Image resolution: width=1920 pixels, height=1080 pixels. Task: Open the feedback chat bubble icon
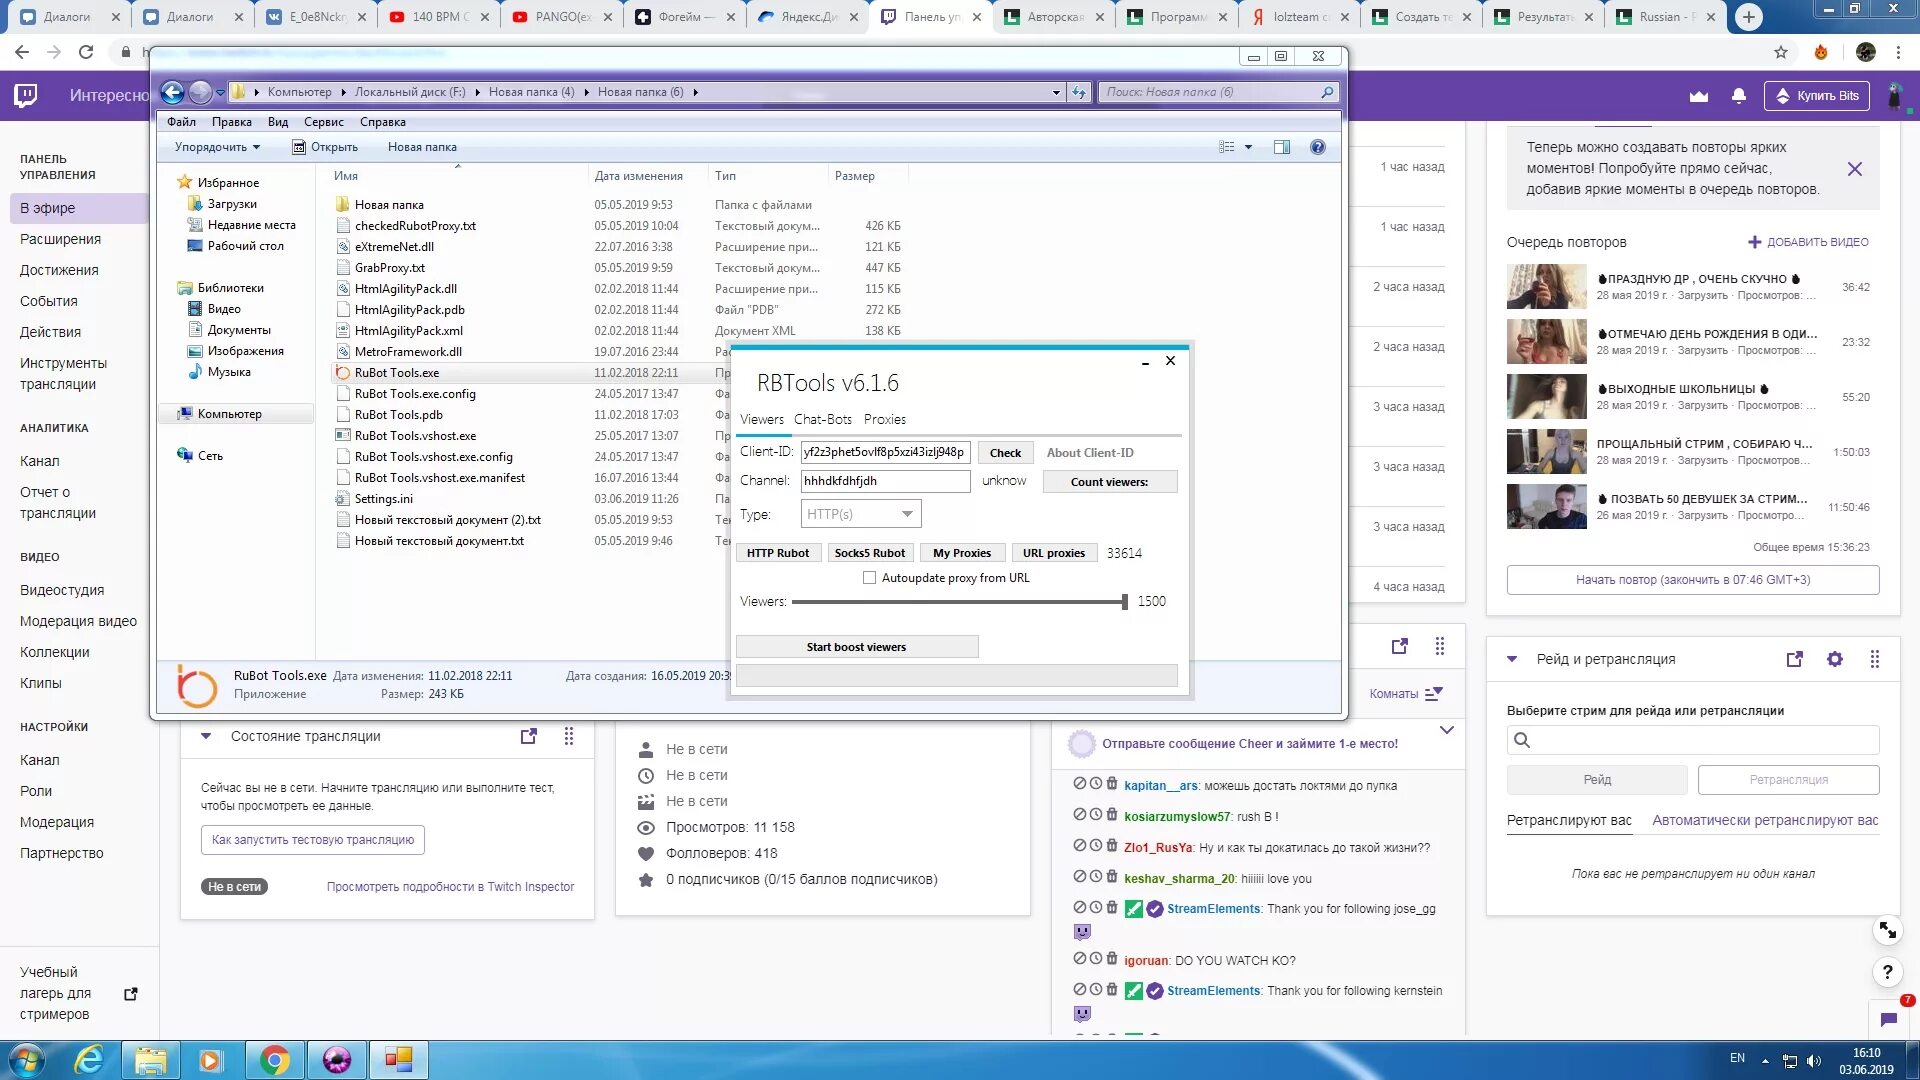(1888, 1019)
